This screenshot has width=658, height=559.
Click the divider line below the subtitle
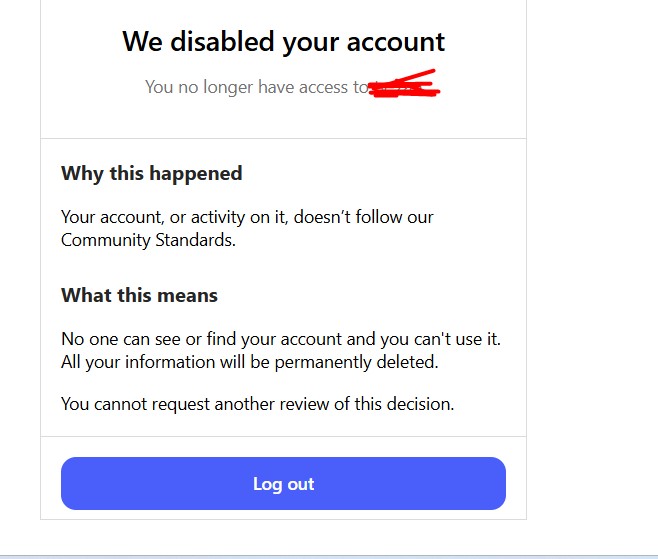(283, 138)
